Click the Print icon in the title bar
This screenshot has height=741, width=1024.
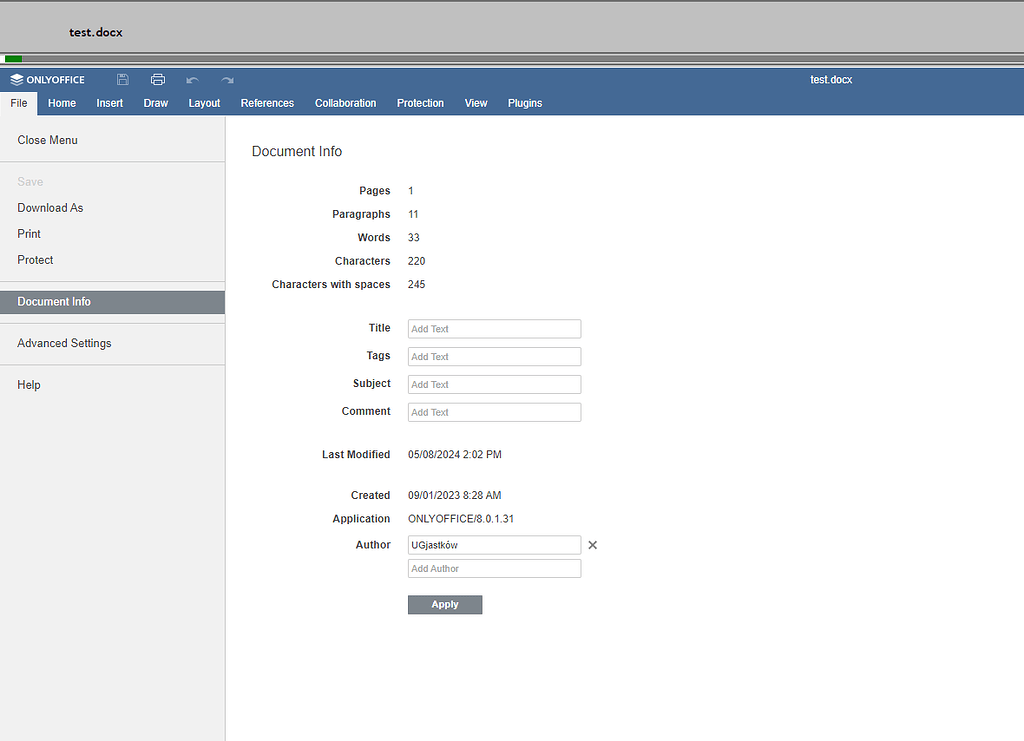point(158,80)
